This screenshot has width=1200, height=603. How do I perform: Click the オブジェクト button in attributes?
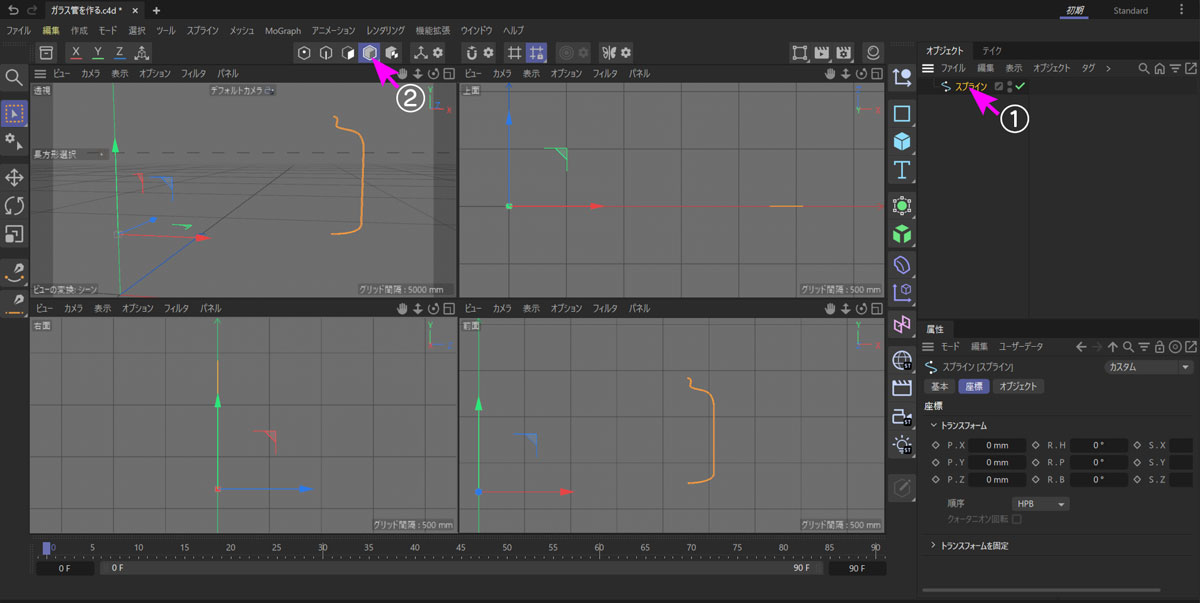pyautogui.click(x=1019, y=386)
